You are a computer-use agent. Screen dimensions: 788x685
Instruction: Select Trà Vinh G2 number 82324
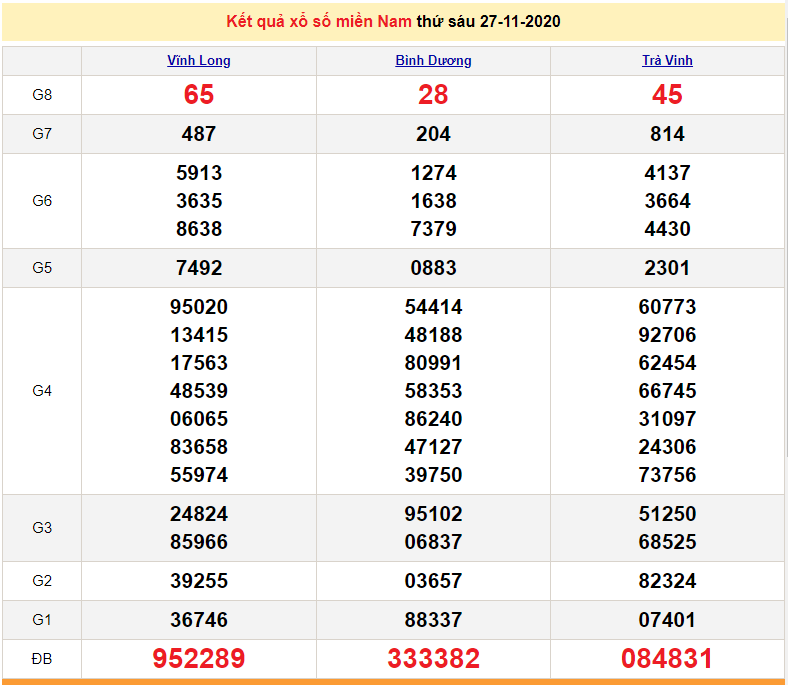pyautogui.click(x=667, y=581)
